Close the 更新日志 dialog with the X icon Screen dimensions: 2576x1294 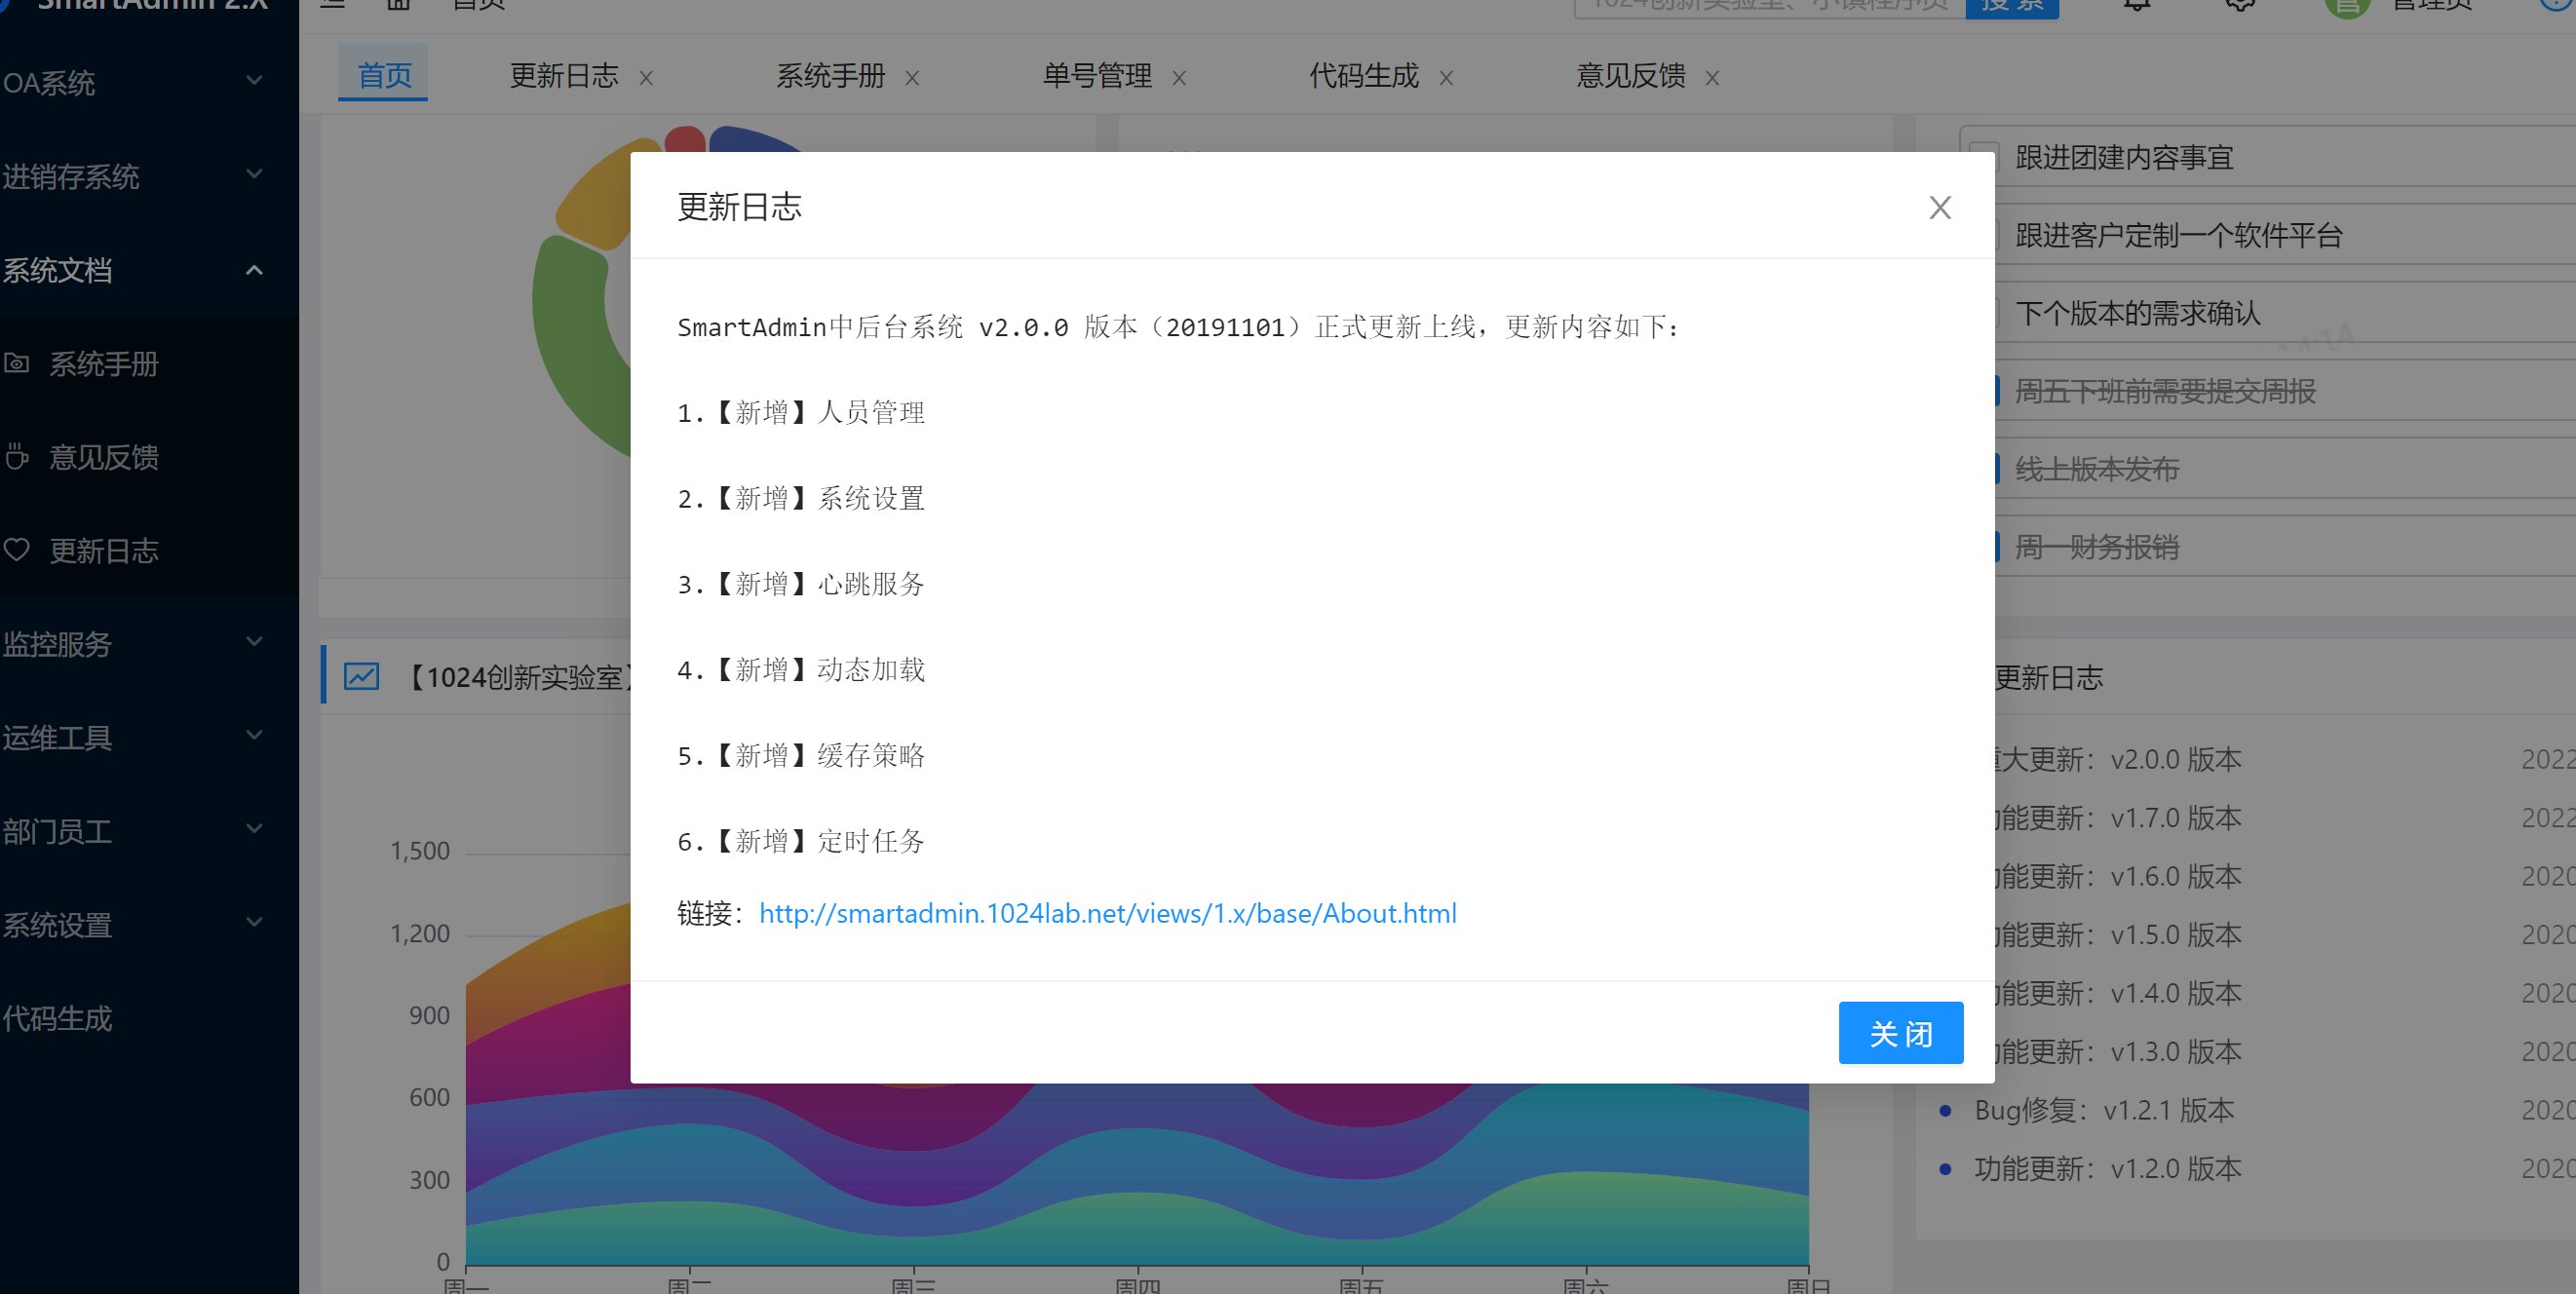(1940, 207)
